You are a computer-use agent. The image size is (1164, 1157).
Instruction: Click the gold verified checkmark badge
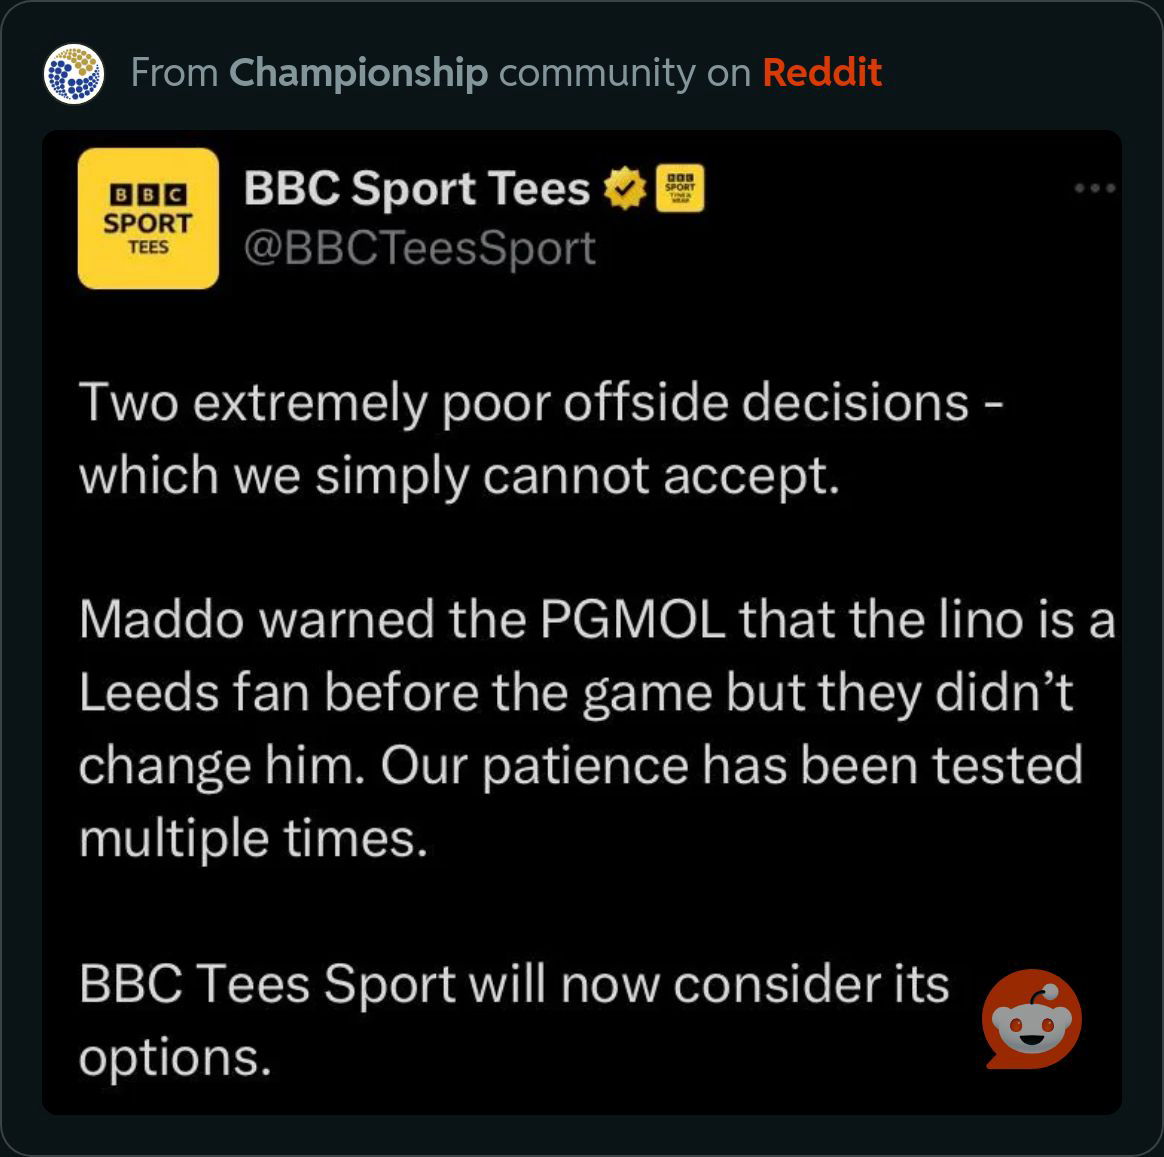click(x=625, y=188)
